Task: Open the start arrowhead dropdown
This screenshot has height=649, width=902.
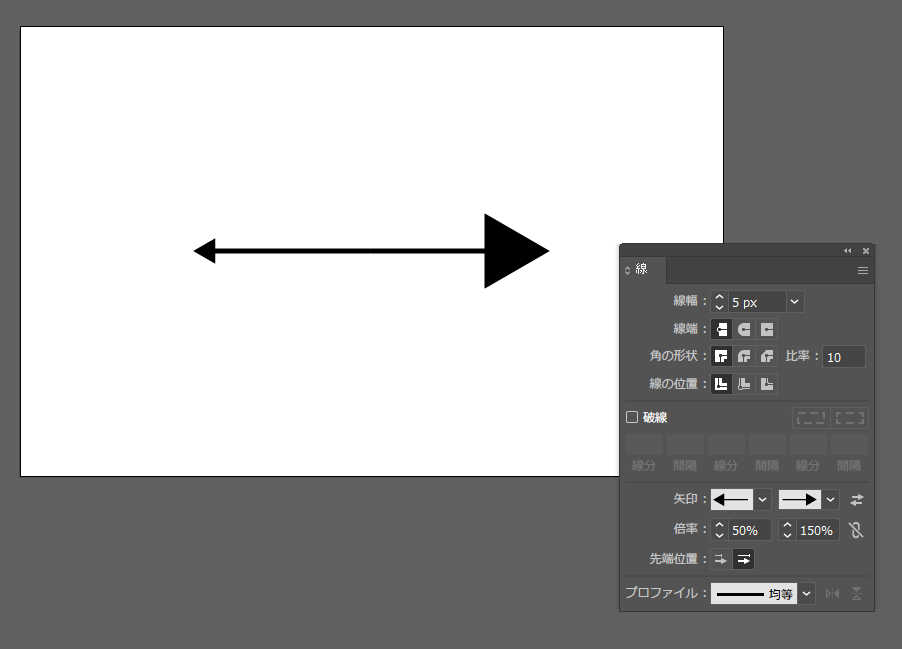Action: (763, 500)
